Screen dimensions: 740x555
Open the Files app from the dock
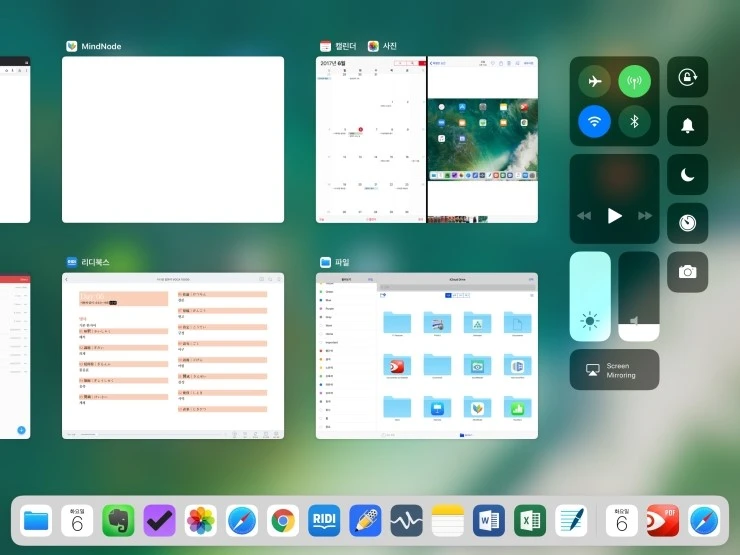coord(36,521)
